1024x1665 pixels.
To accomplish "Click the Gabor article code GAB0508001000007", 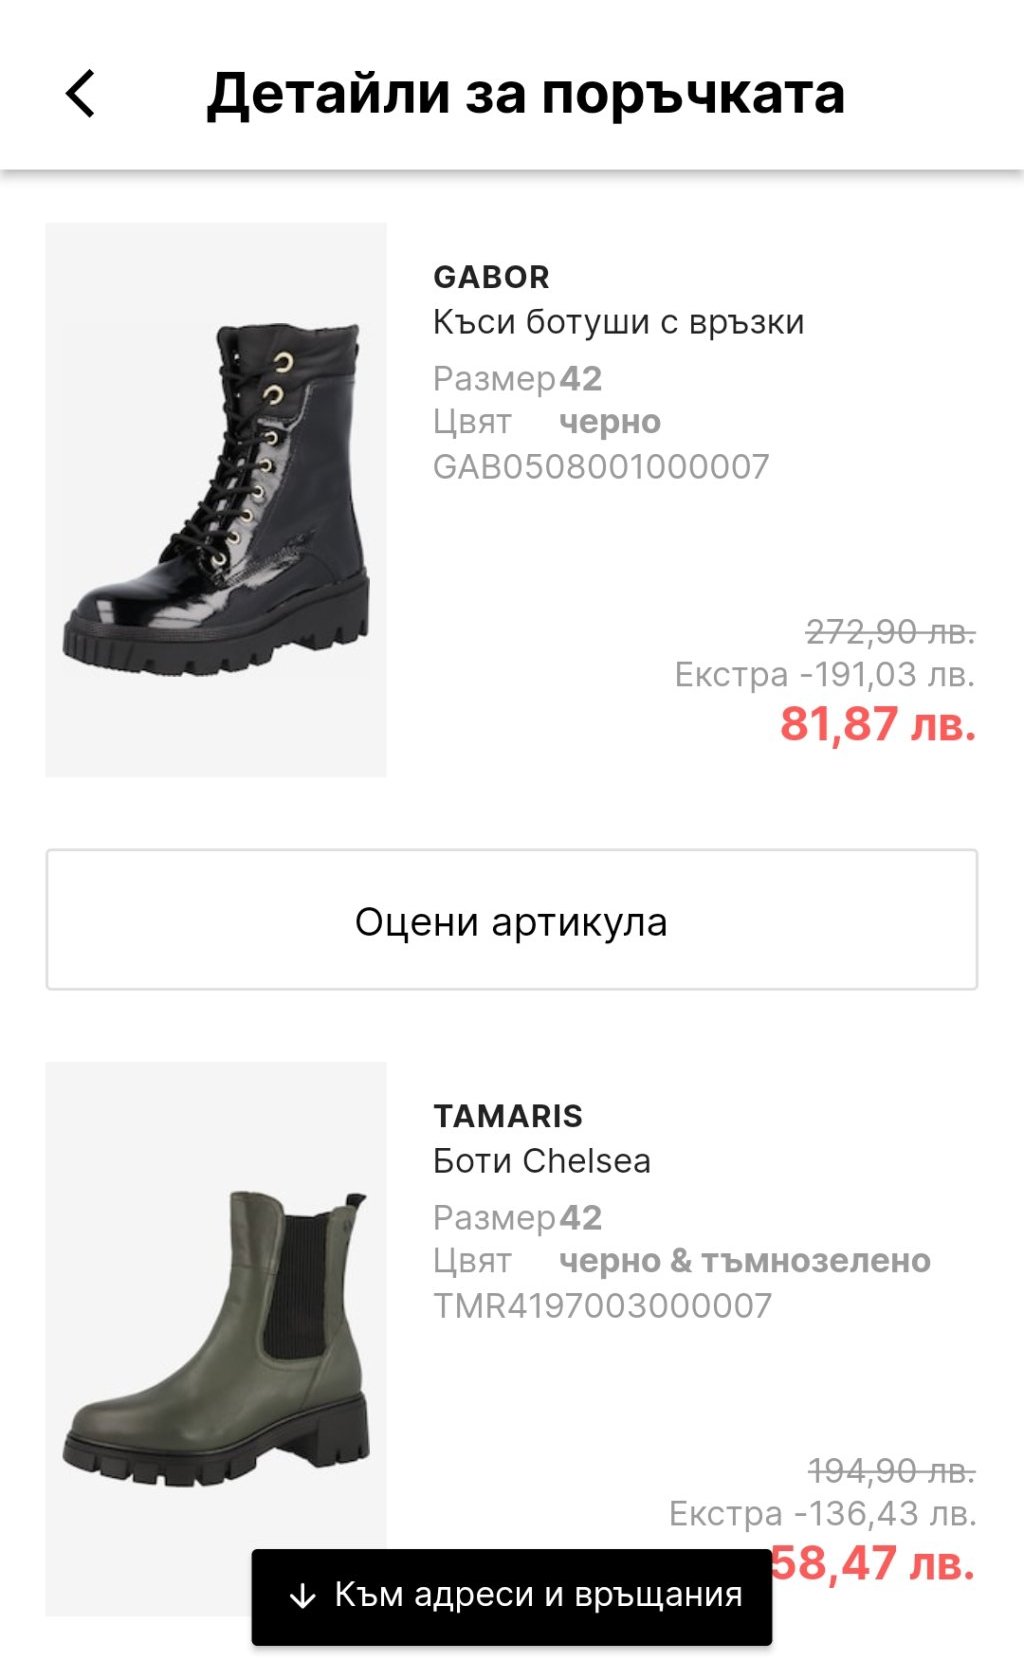I will click(x=601, y=467).
